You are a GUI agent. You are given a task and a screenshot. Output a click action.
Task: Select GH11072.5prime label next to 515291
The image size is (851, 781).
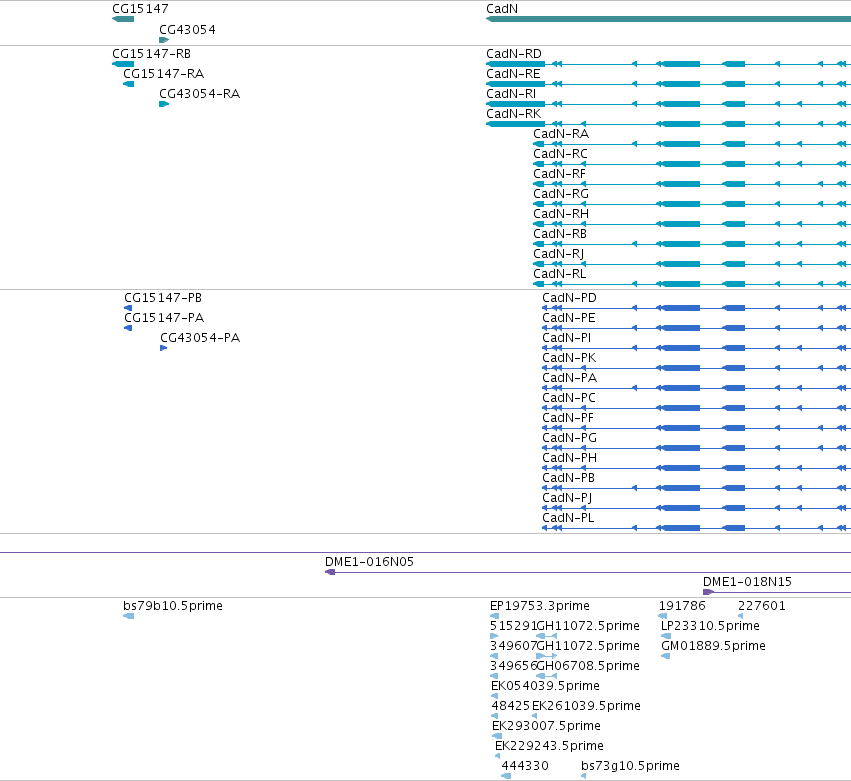588,626
